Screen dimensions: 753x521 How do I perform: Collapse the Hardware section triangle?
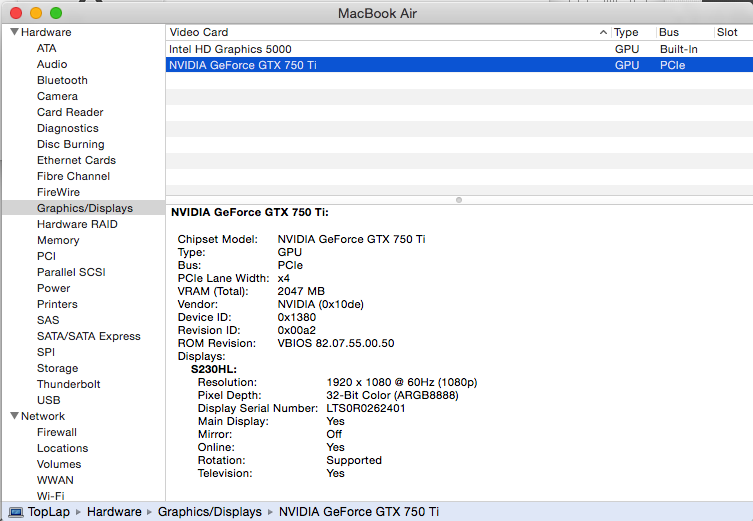pyautogui.click(x=14, y=32)
